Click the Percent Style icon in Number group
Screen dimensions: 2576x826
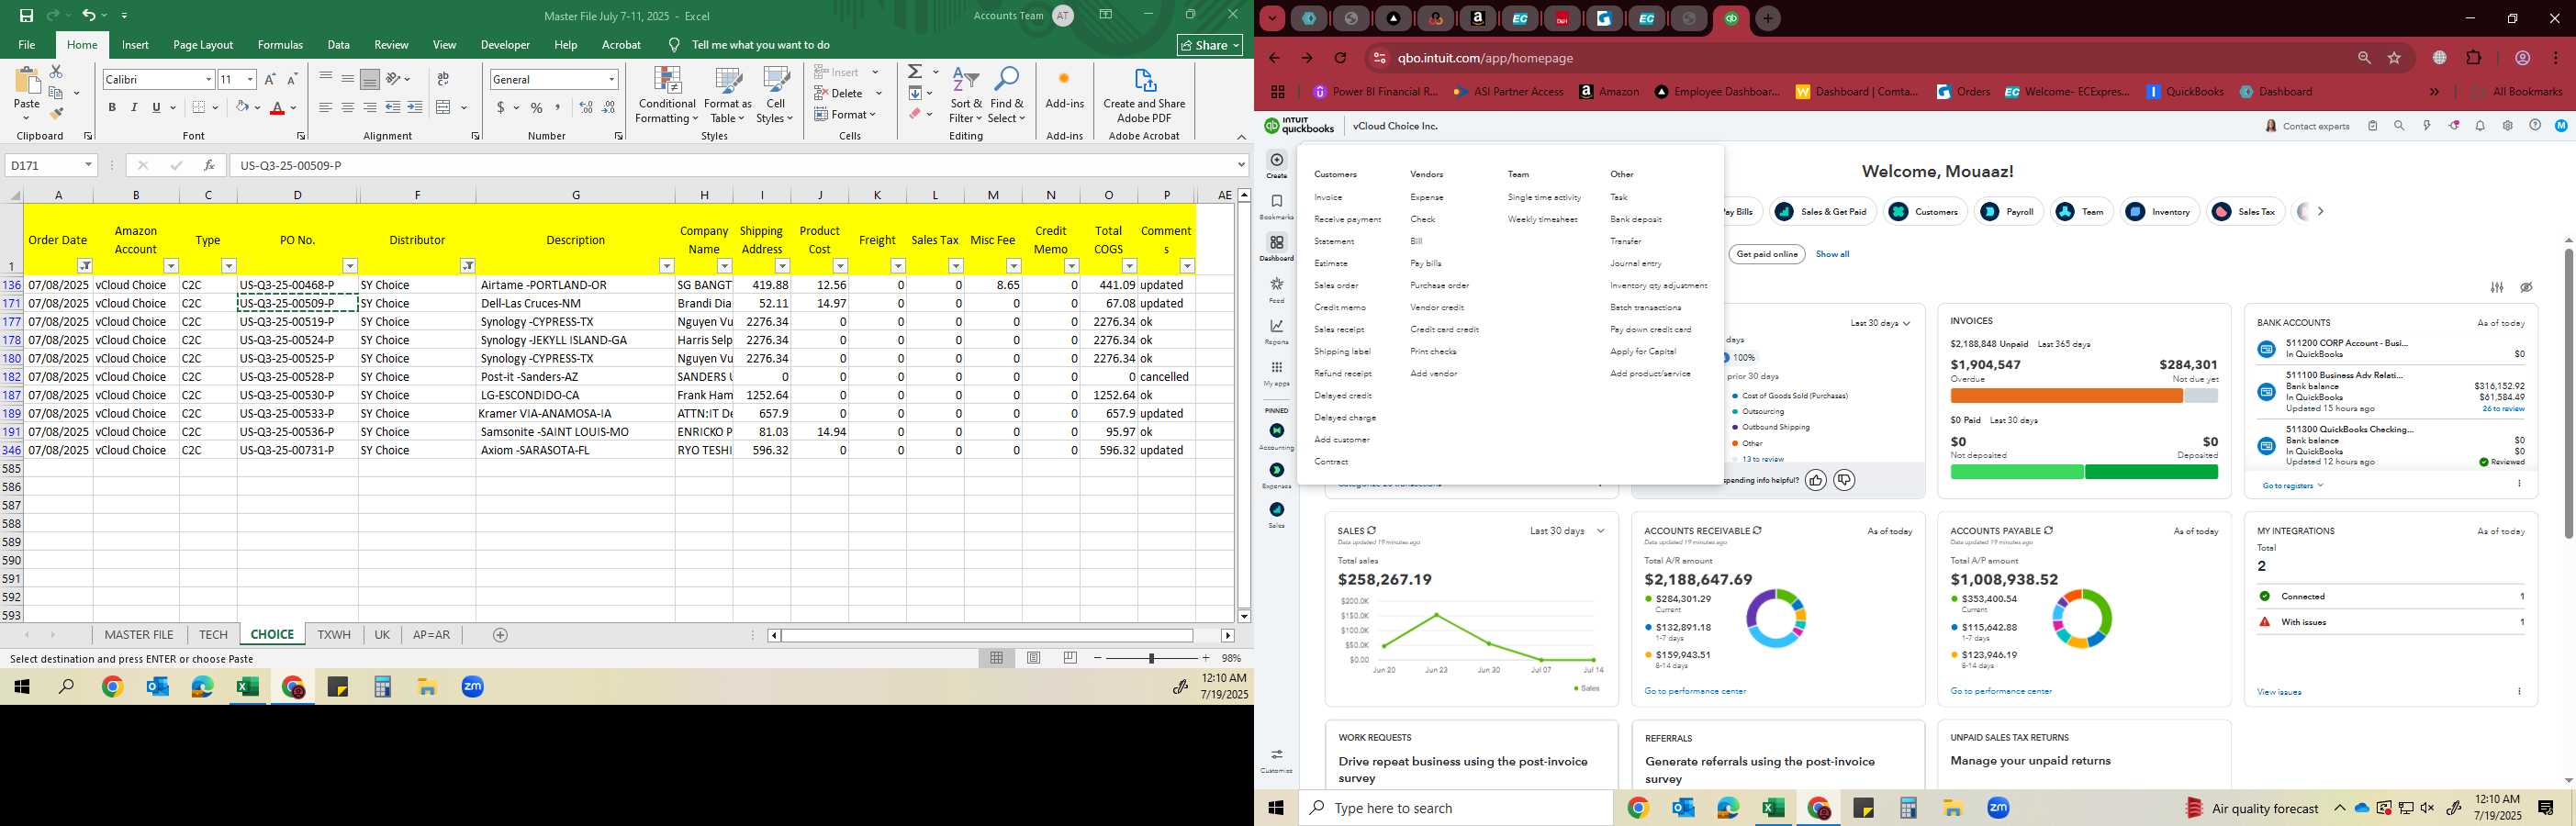click(537, 107)
